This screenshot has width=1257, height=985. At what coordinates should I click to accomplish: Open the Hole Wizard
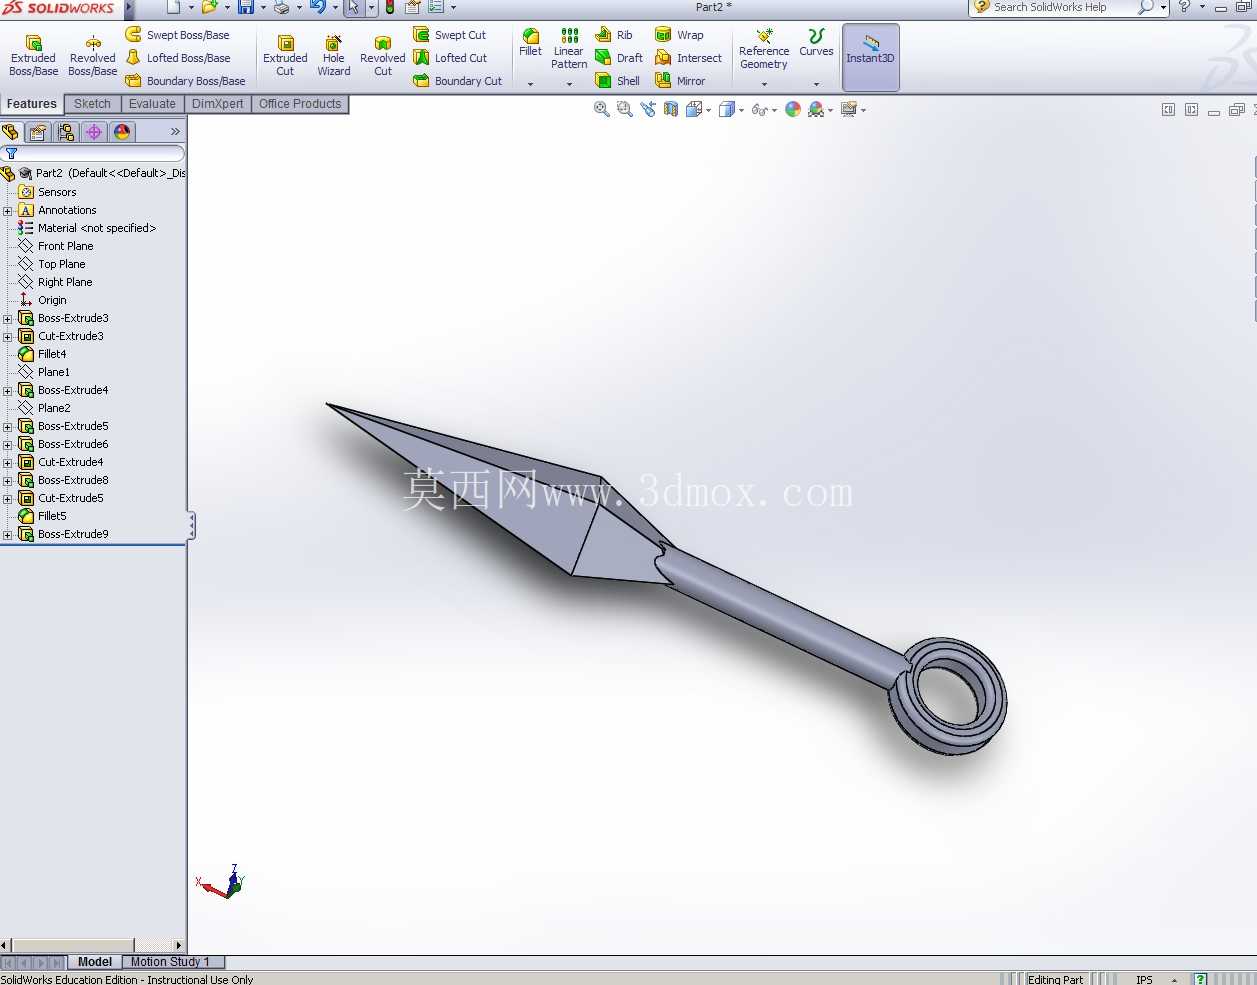[334, 56]
